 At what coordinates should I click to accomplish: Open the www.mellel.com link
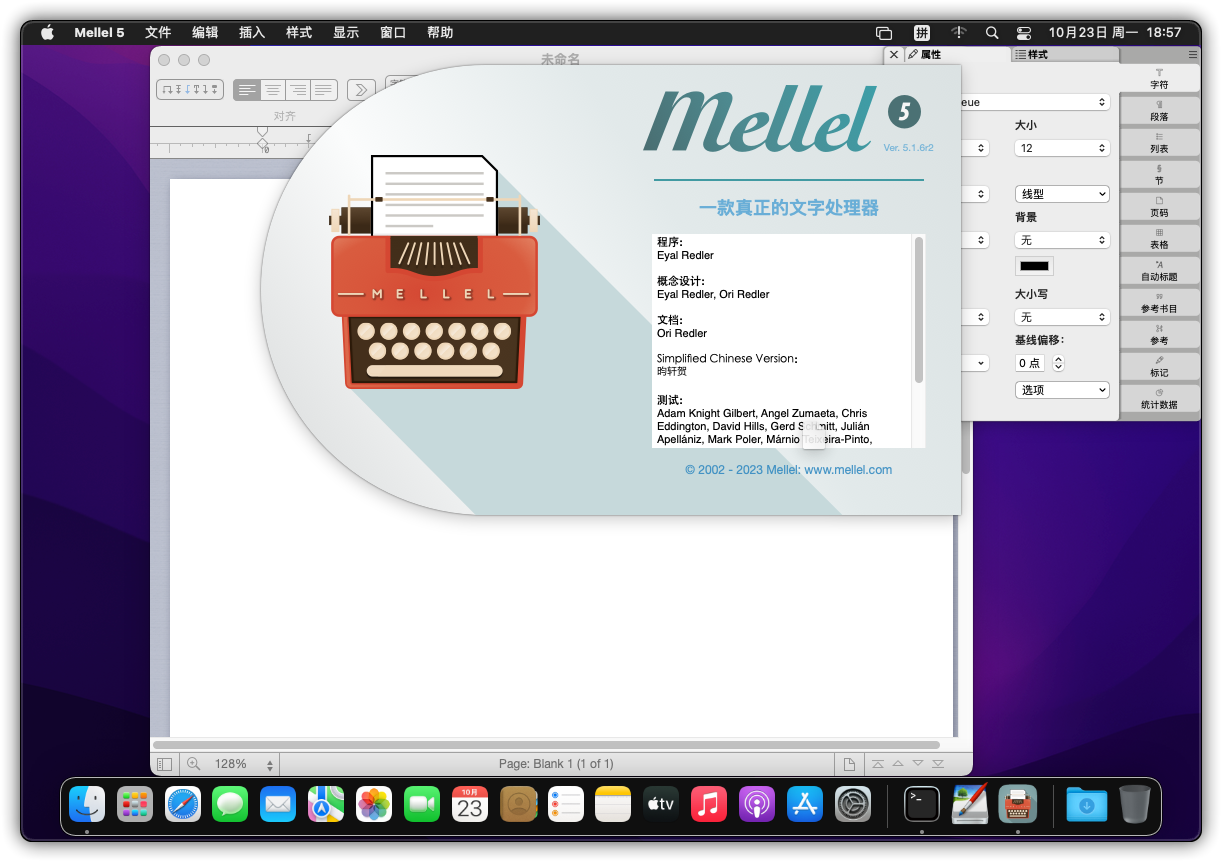tap(848, 470)
